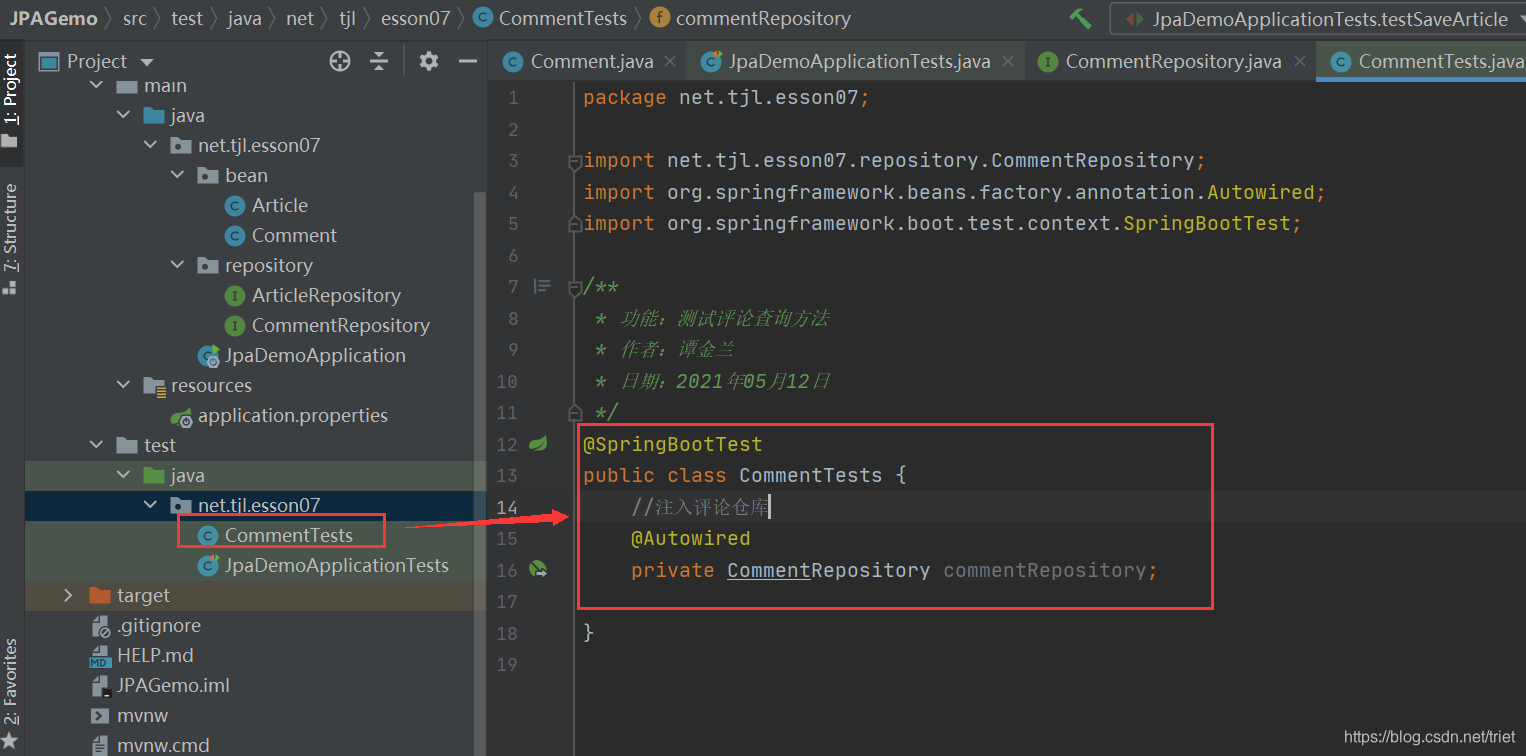Select the Article class in tree
Image resolution: width=1526 pixels, height=756 pixels.
tap(279, 205)
